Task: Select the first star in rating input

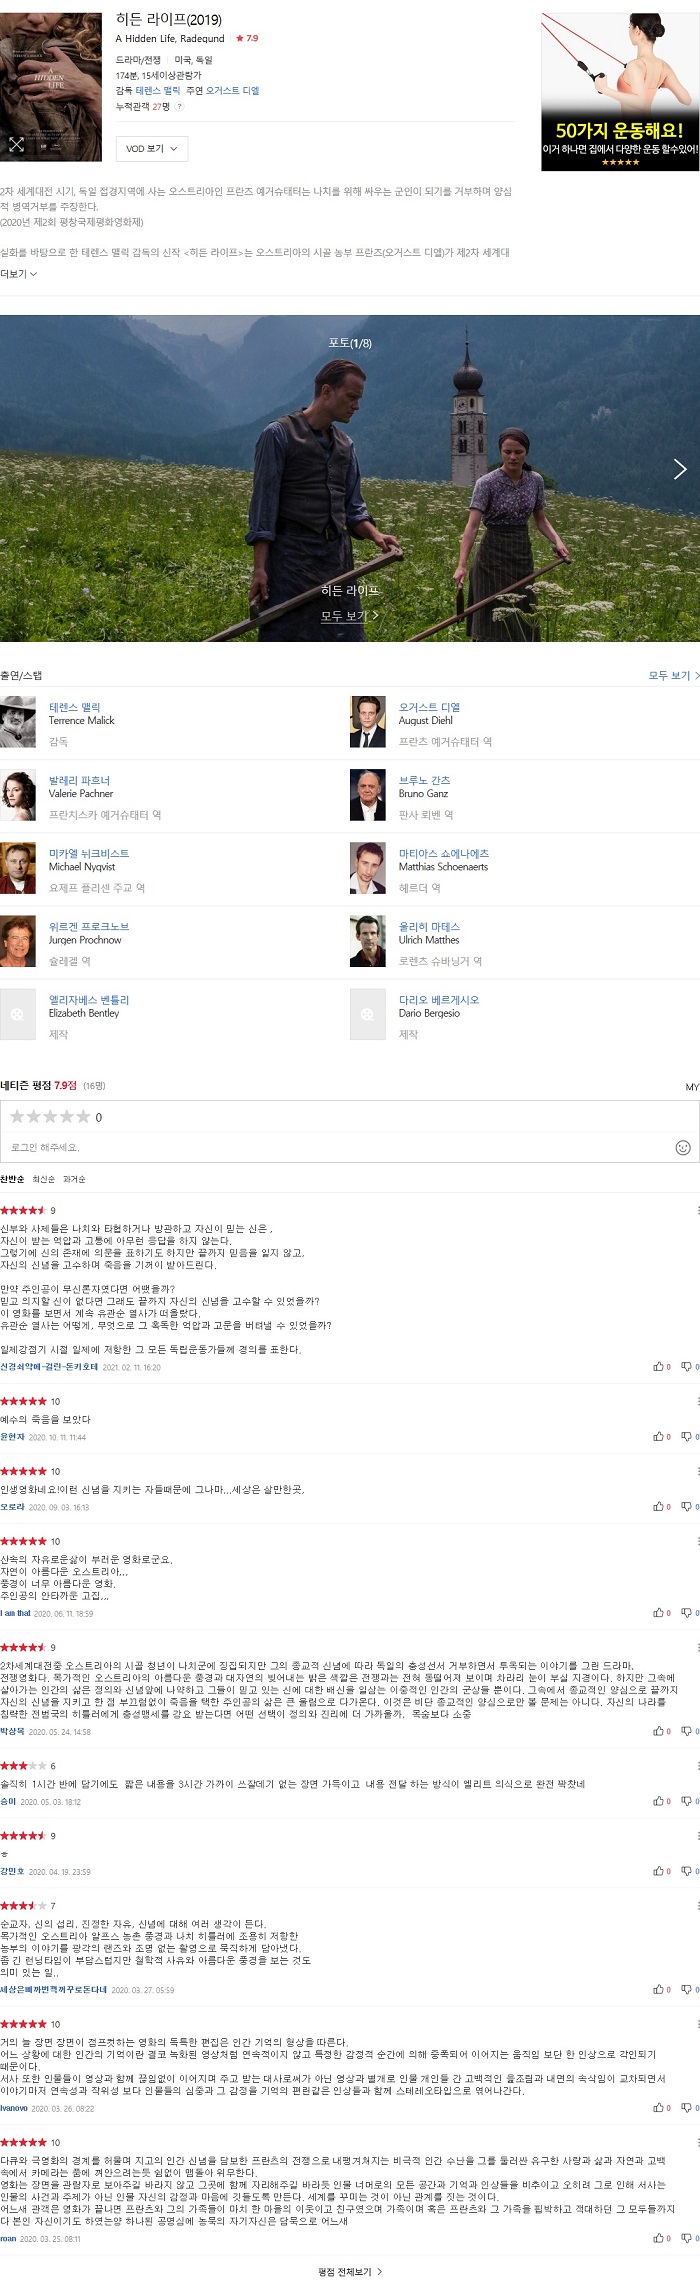Action: pyautogui.click(x=17, y=1116)
